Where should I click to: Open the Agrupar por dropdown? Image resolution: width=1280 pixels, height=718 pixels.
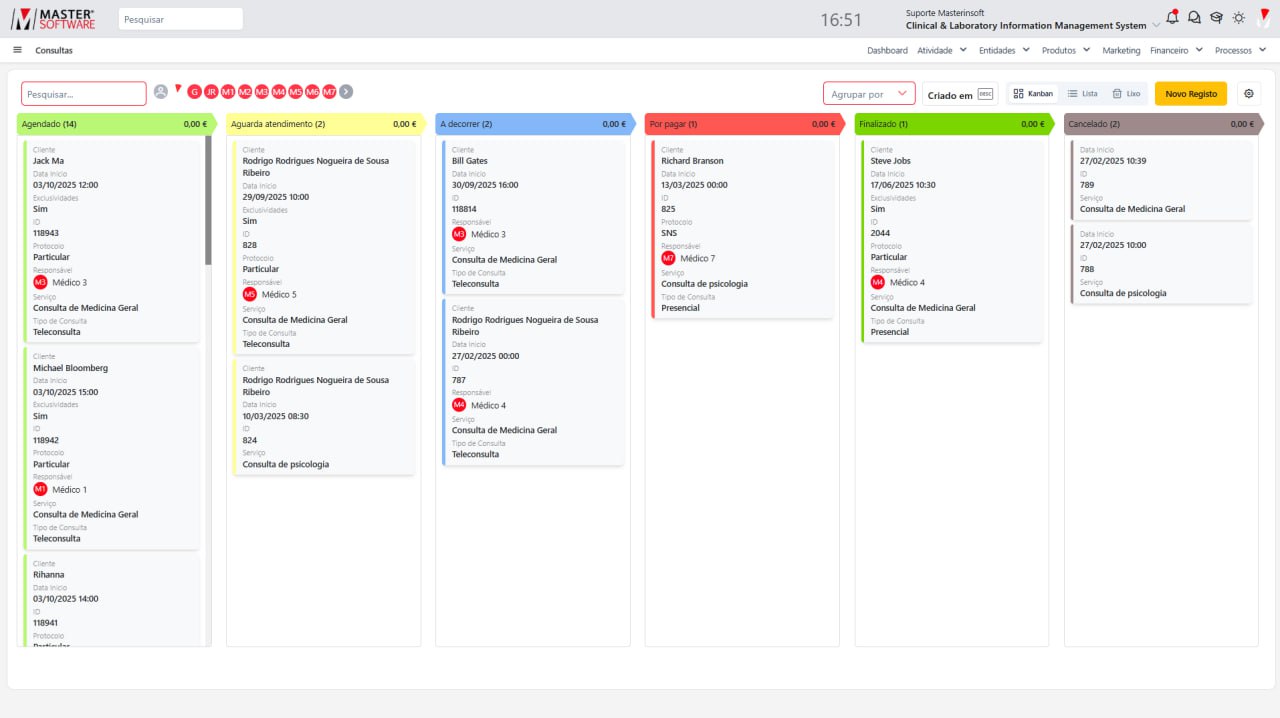click(x=869, y=94)
